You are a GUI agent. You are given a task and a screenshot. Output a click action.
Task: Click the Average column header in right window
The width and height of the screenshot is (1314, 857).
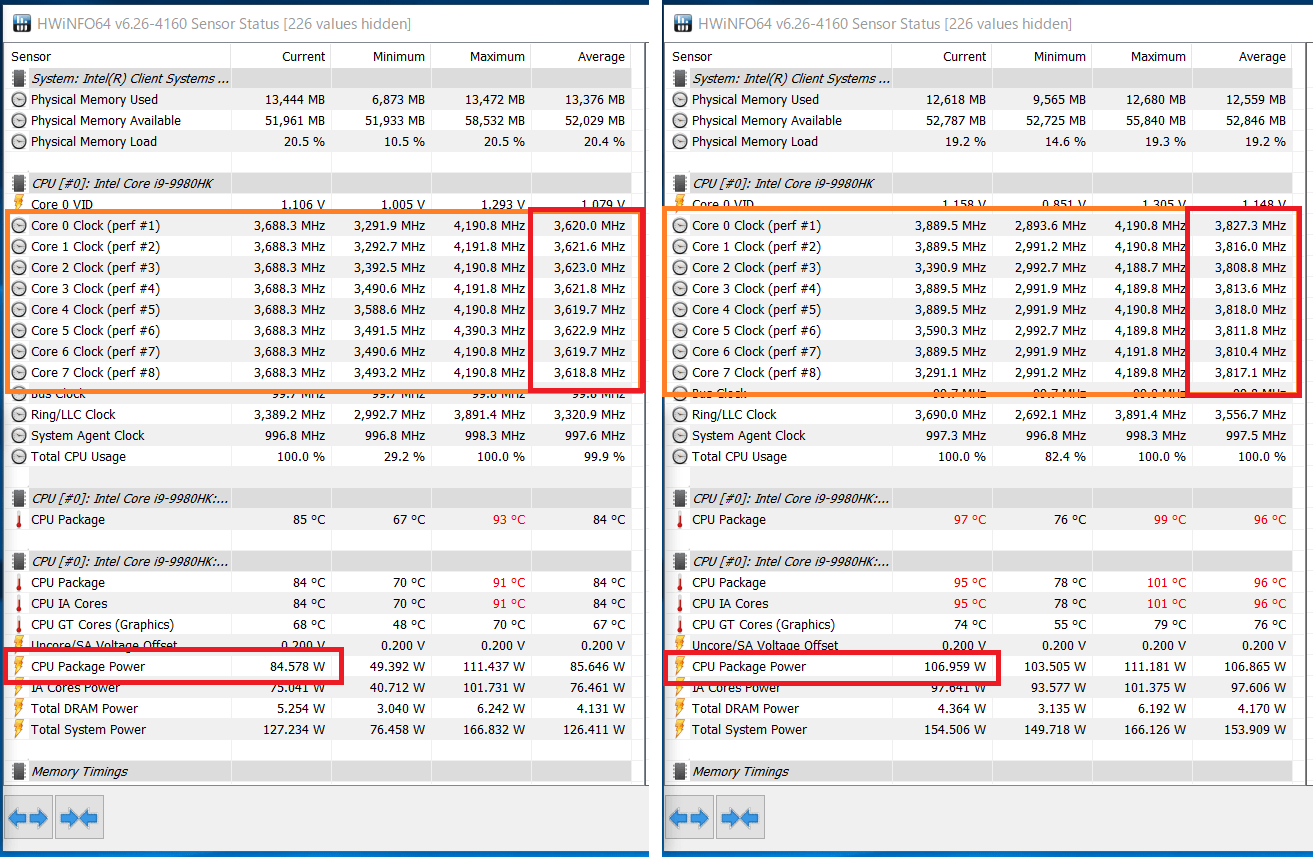coord(1242,57)
